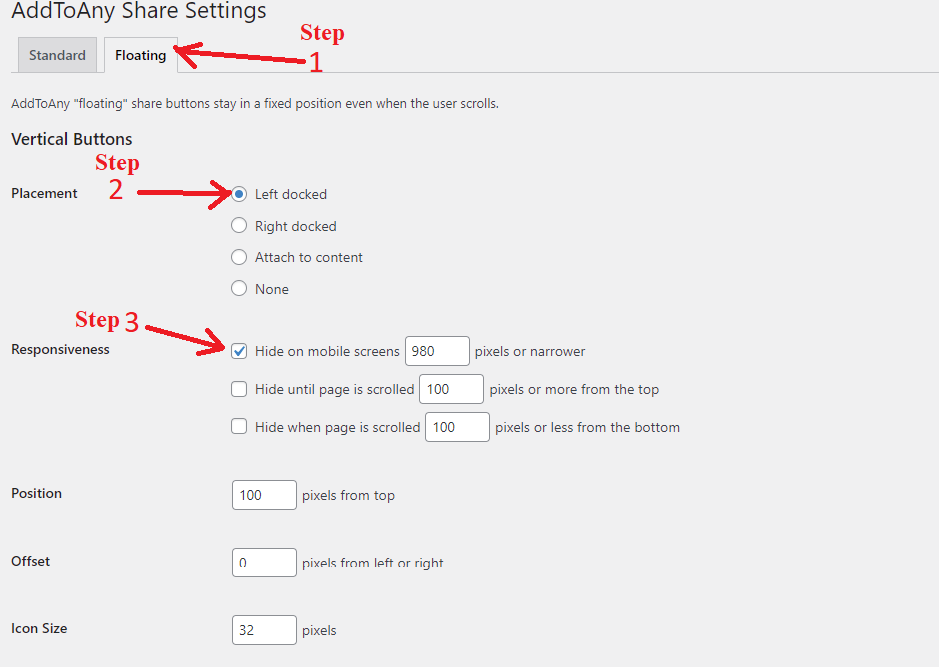Choose the Right docked radio button
Screen dimensions: 939x667
tap(239, 225)
